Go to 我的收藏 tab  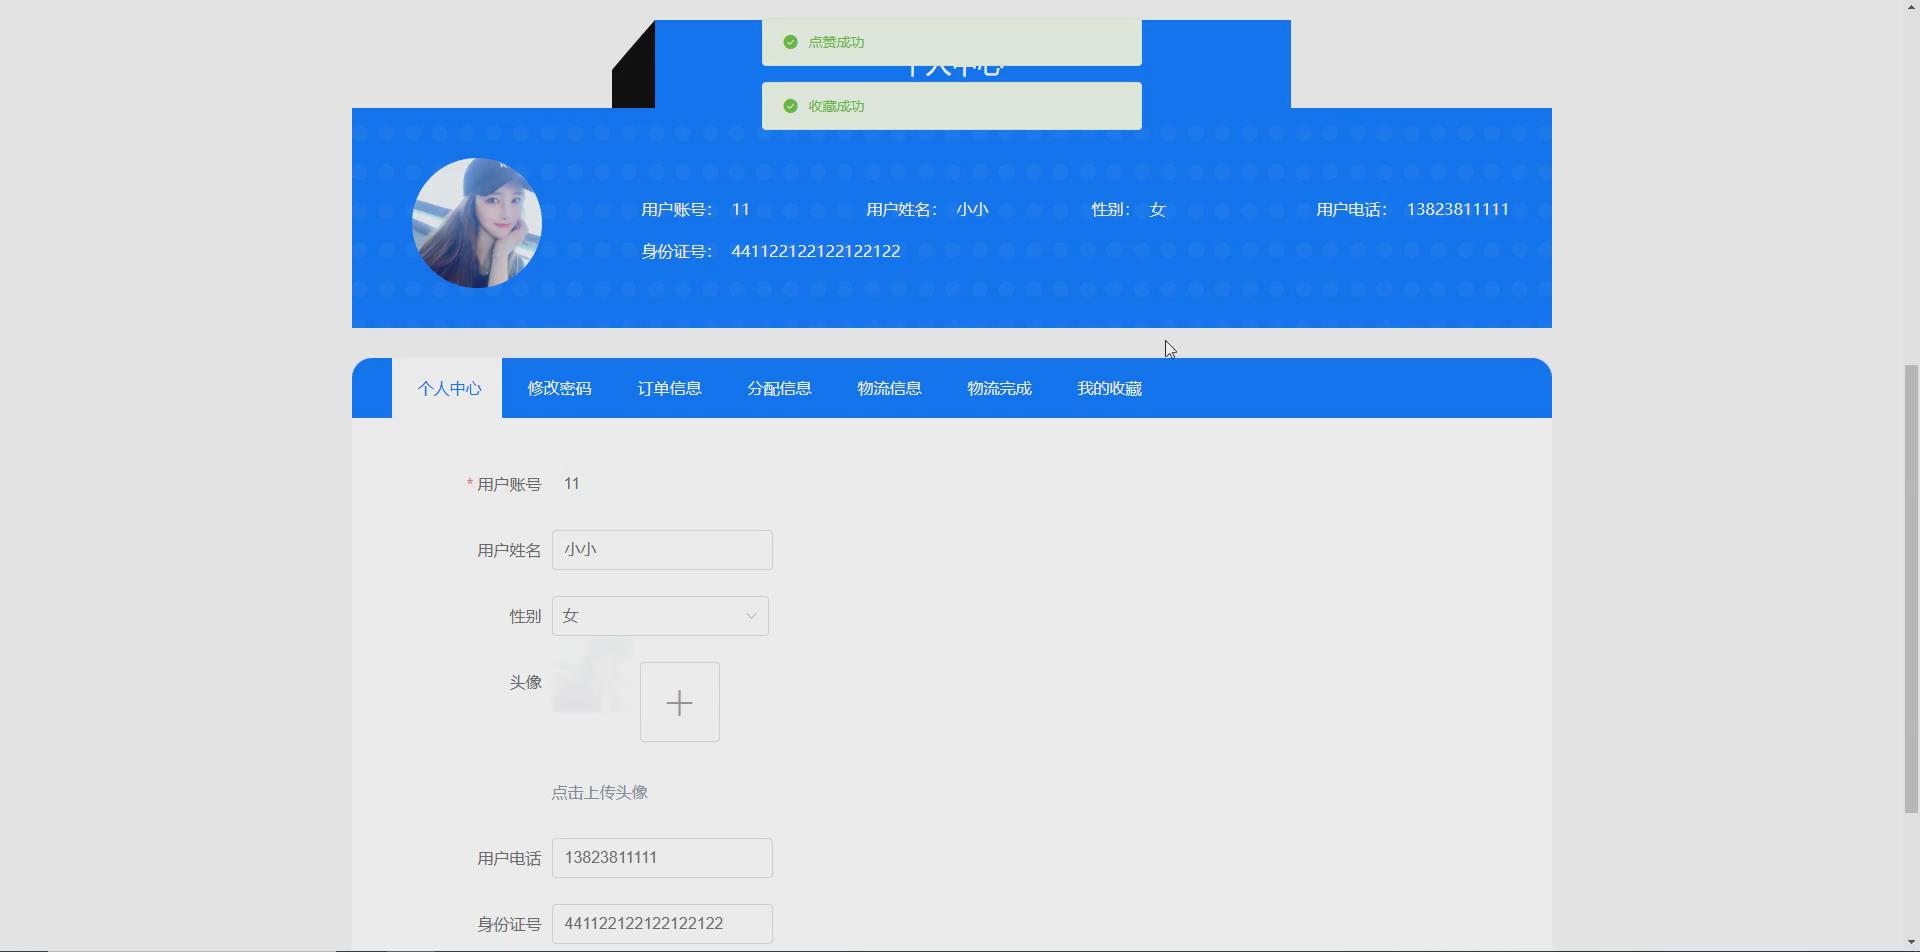tap(1109, 388)
